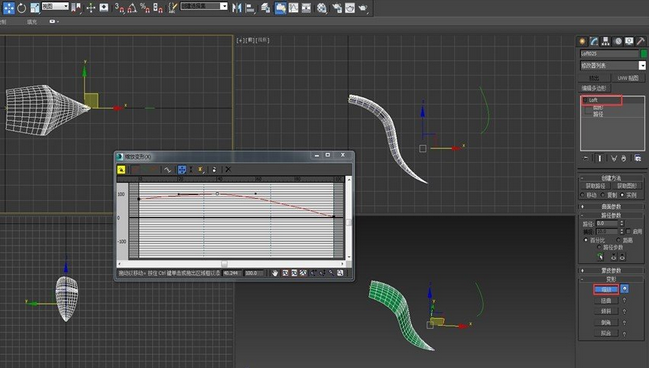
Task: Select the Create tab in the command panel
Action: coord(582,41)
